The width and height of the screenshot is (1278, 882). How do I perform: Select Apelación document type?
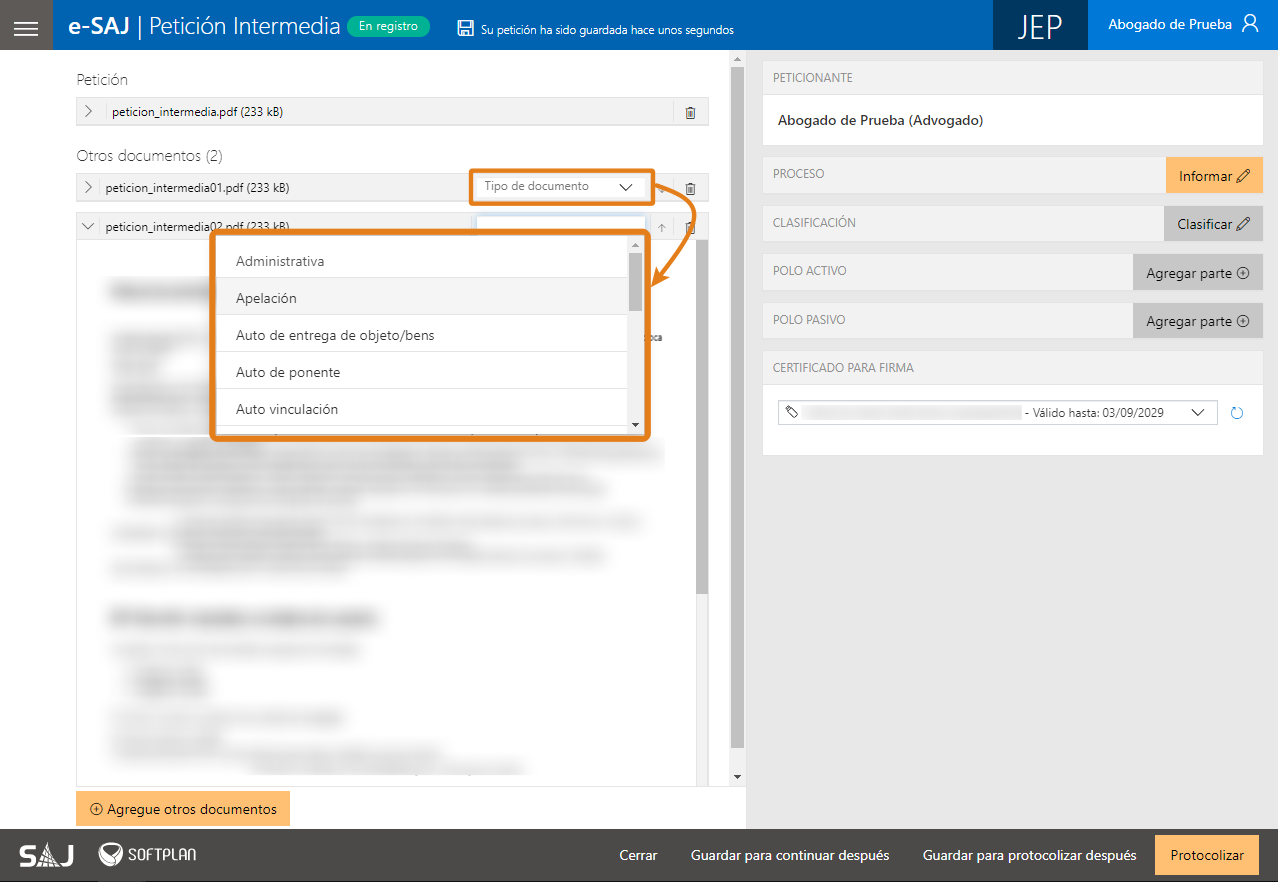(421, 297)
